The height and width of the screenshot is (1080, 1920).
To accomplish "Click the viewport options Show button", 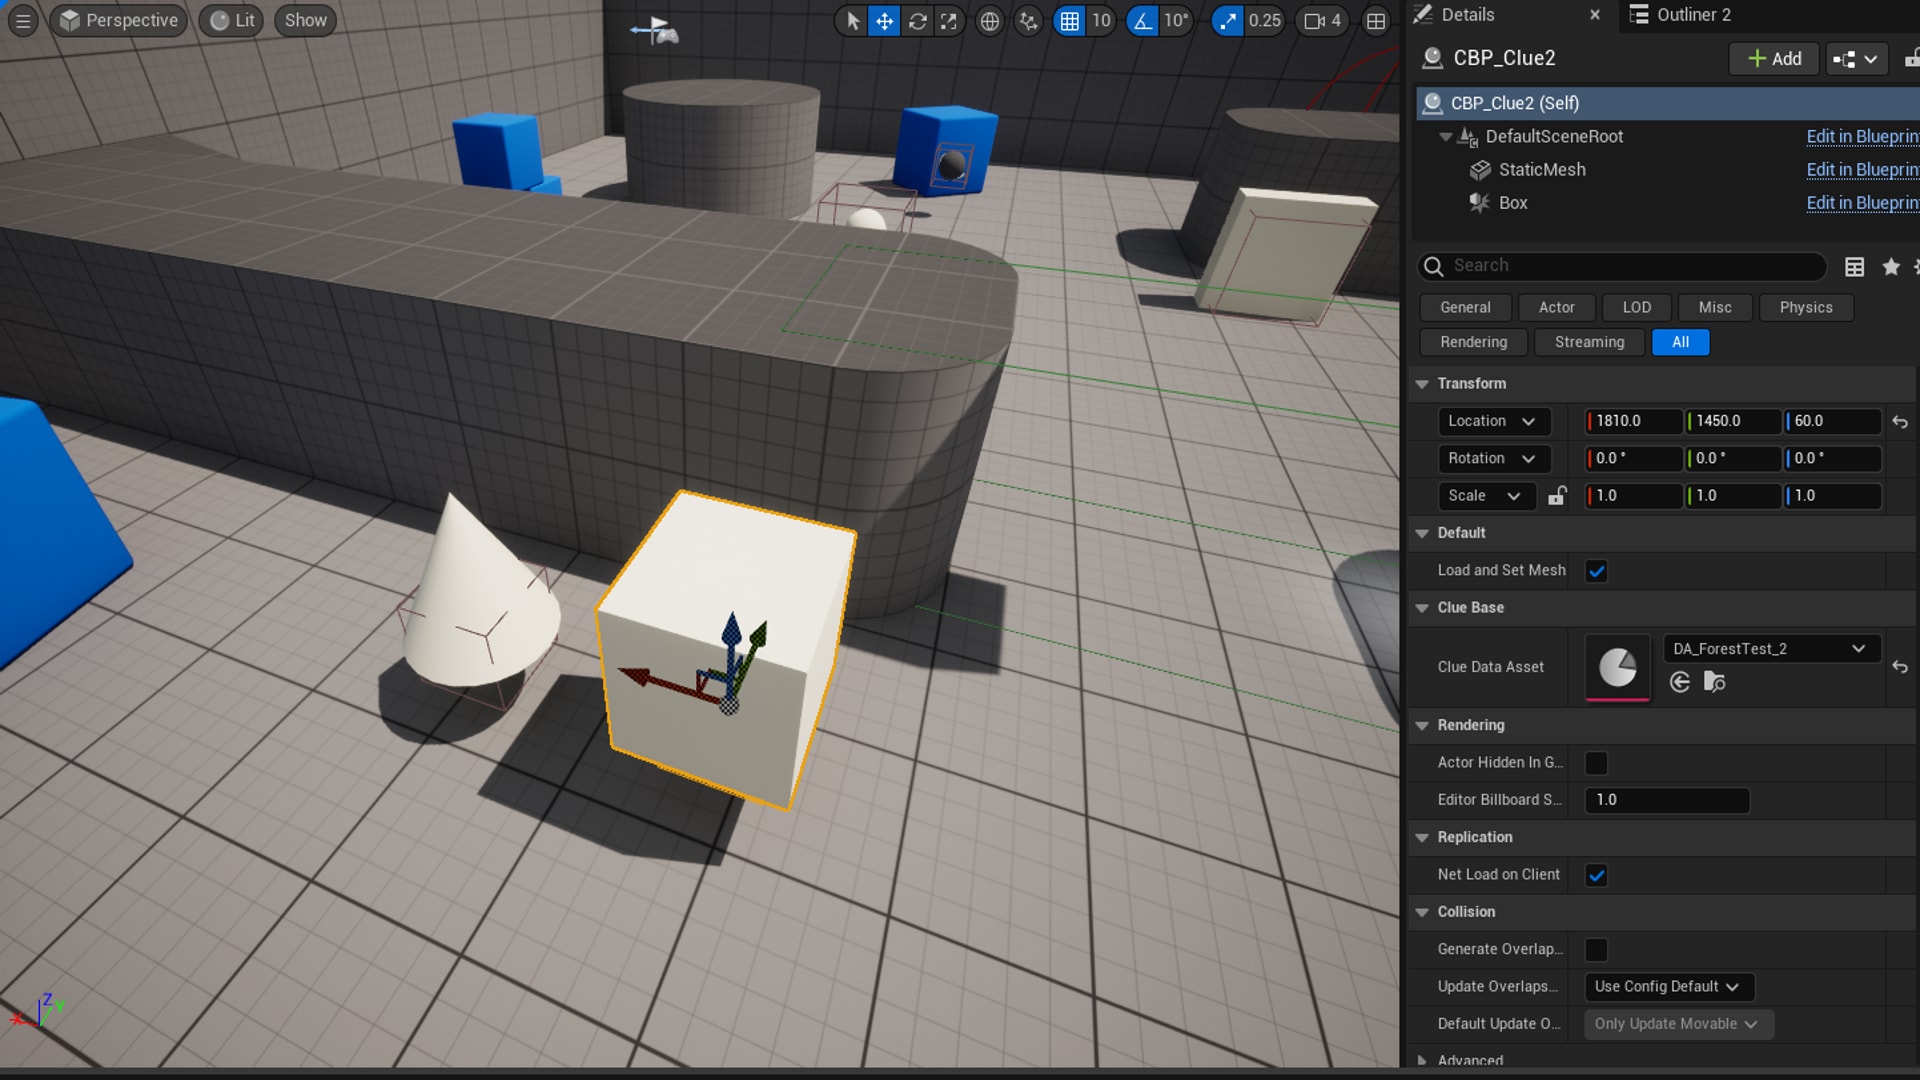I will tap(305, 20).
